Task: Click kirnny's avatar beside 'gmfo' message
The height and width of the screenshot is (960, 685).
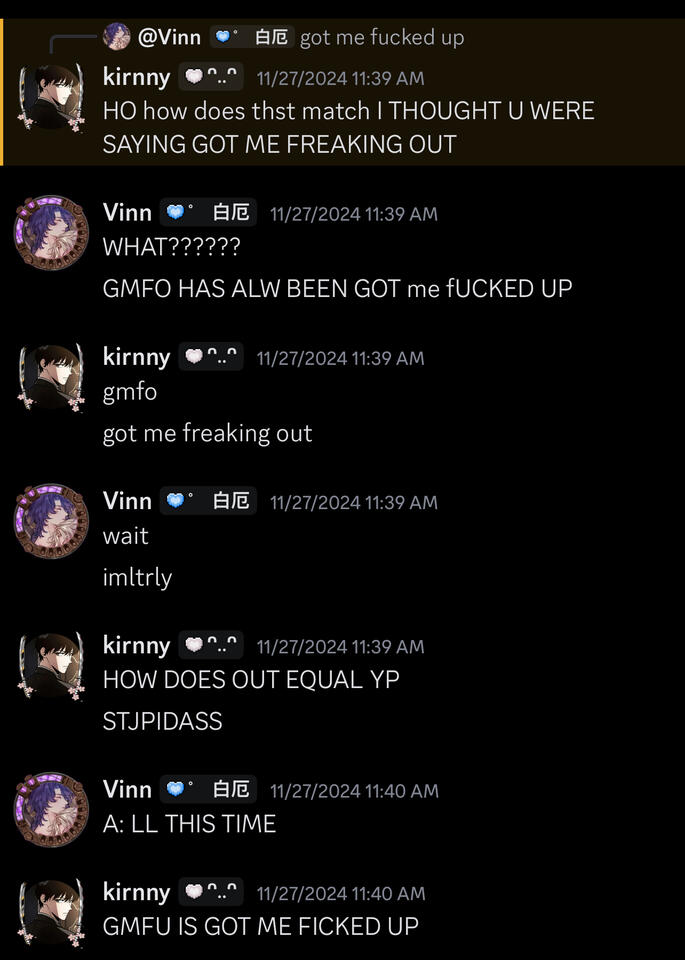Action: coord(51,377)
